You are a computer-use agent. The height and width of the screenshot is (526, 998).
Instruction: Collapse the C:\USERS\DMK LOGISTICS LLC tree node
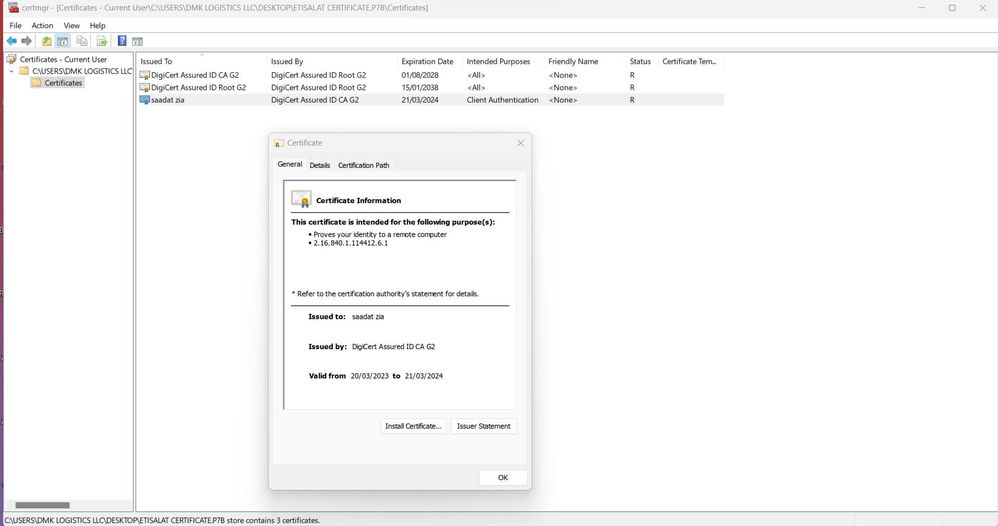point(11,71)
